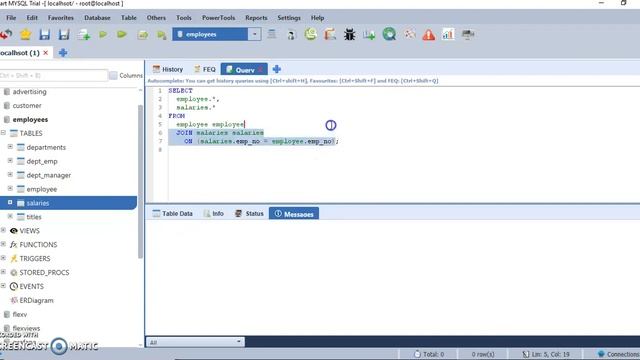Open the All filter dropdown at bottom
The height and width of the screenshot is (360, 640).
pyautogui.click(x=196, y=342)
